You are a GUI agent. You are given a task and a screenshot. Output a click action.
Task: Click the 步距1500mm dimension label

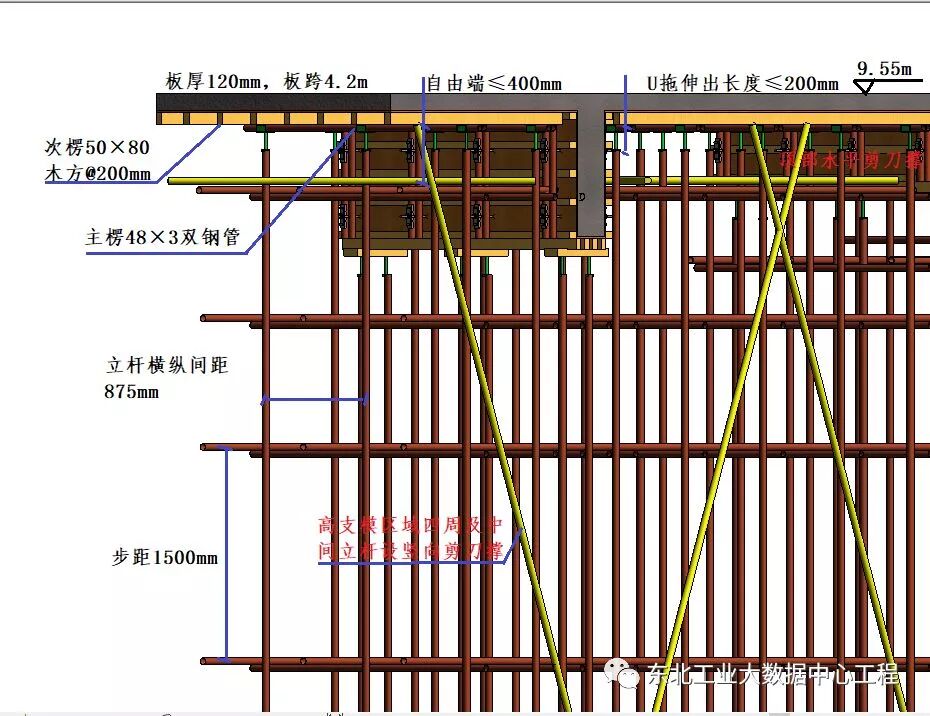click(166, 557)
